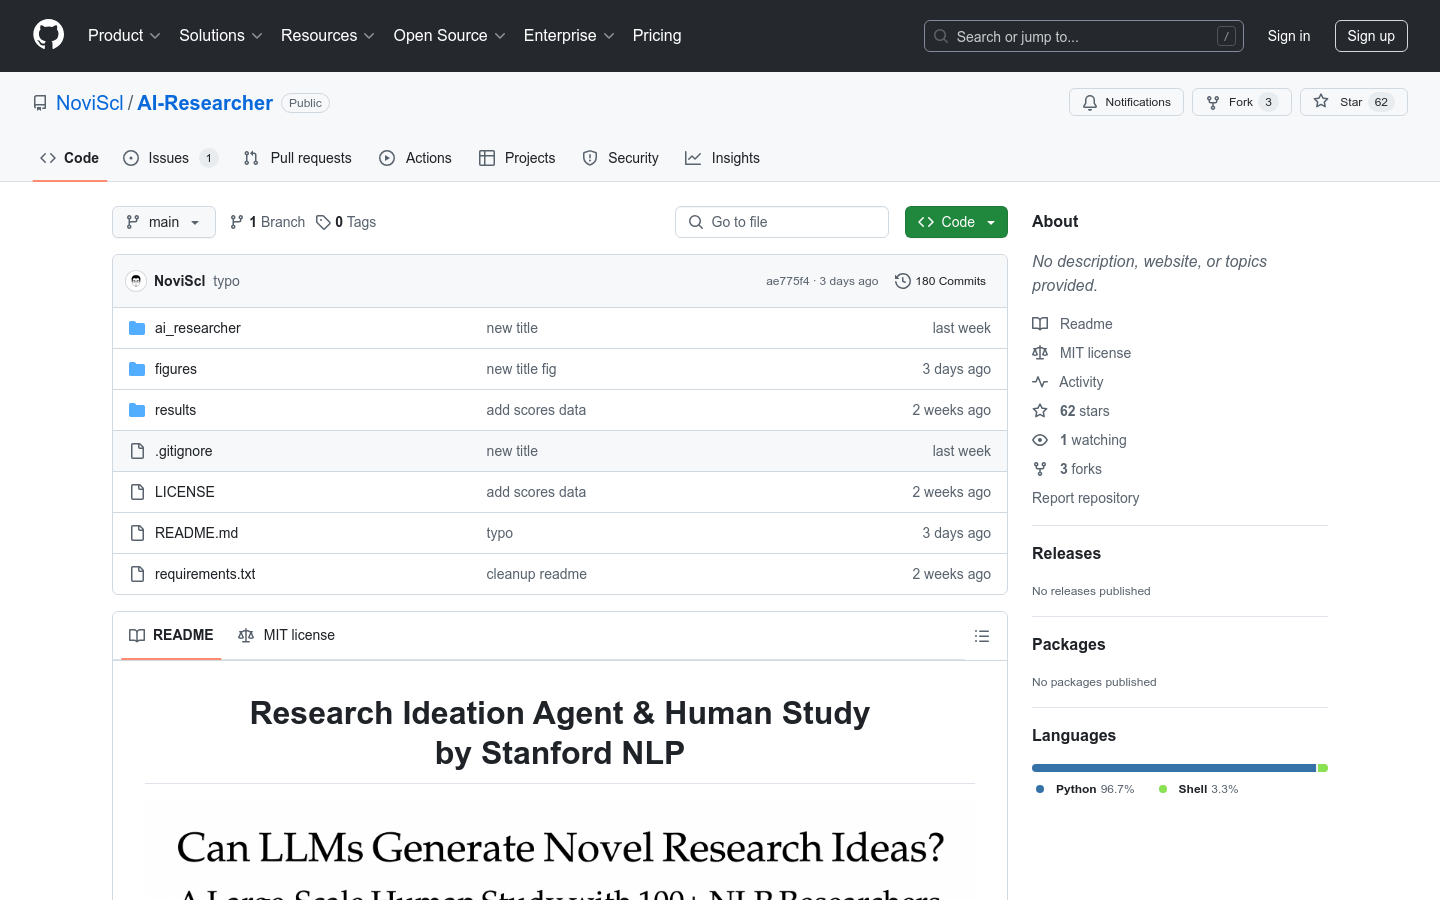Open the .gitignore file
The height and width of the screenshot is (900, 1440).
pyautogui.click(x=183, y=451)
